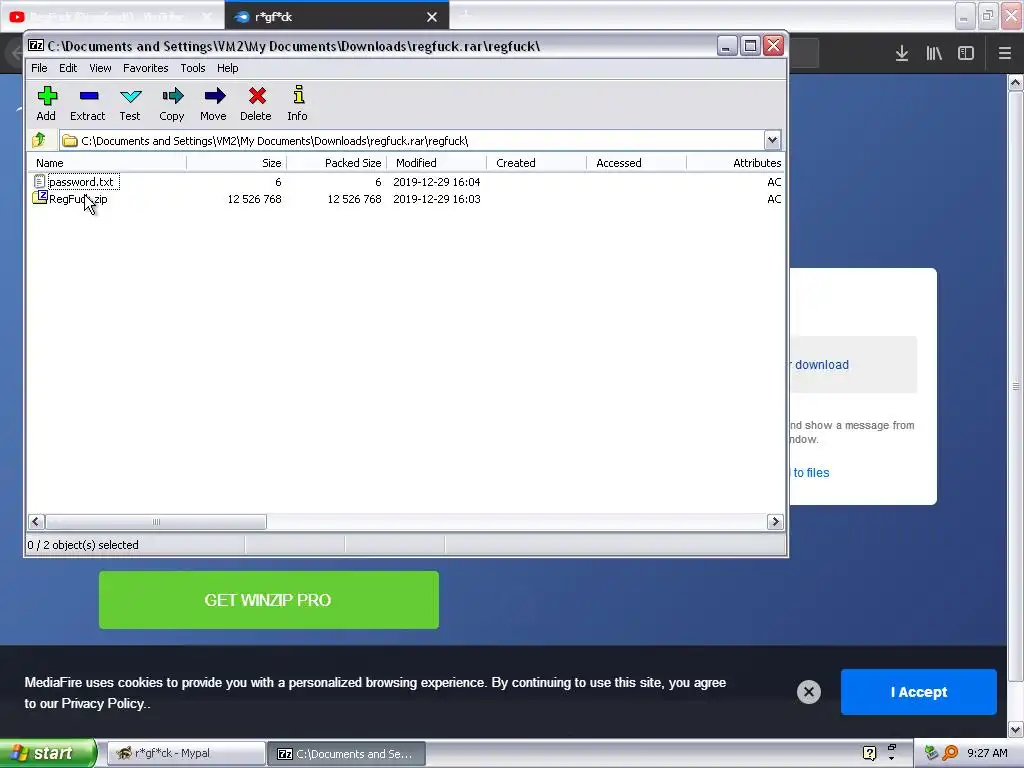Click the horizontal scrollbar left arrow
Screen dimensions: 1024x768
coord(36,521)
